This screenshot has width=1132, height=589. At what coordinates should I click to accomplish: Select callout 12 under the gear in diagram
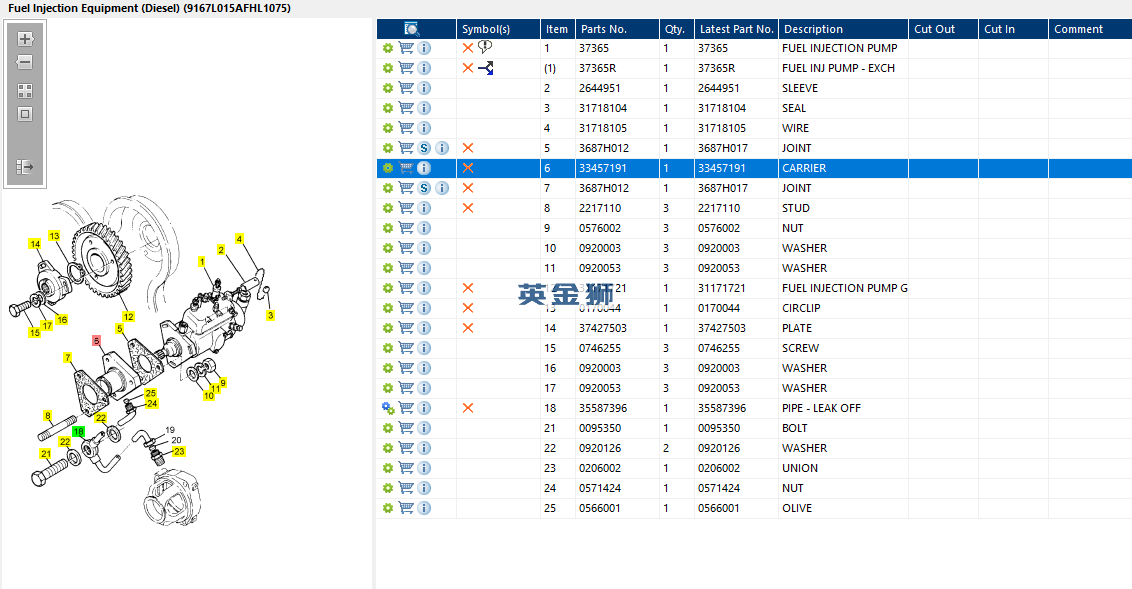pos(129,317)
